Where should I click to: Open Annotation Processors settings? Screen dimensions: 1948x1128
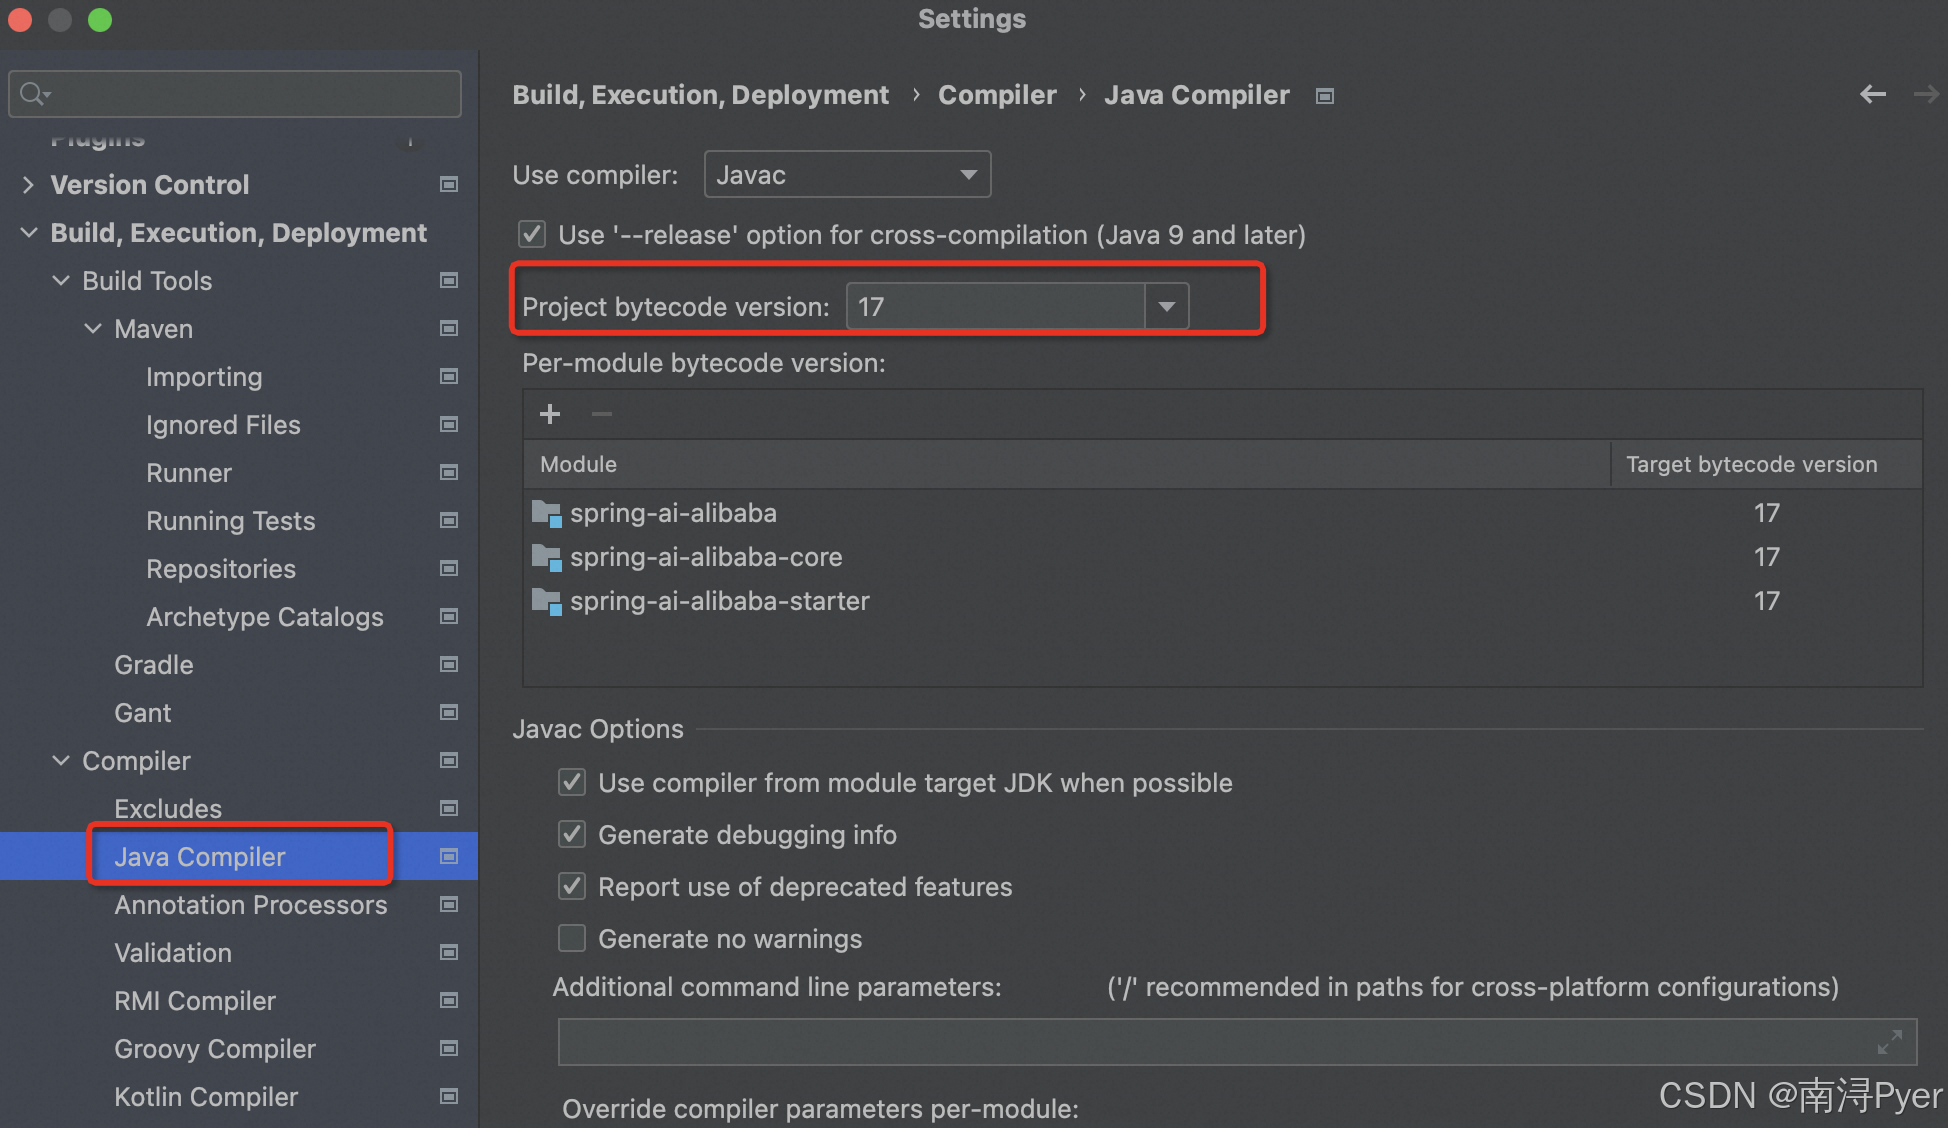[251, 905]
